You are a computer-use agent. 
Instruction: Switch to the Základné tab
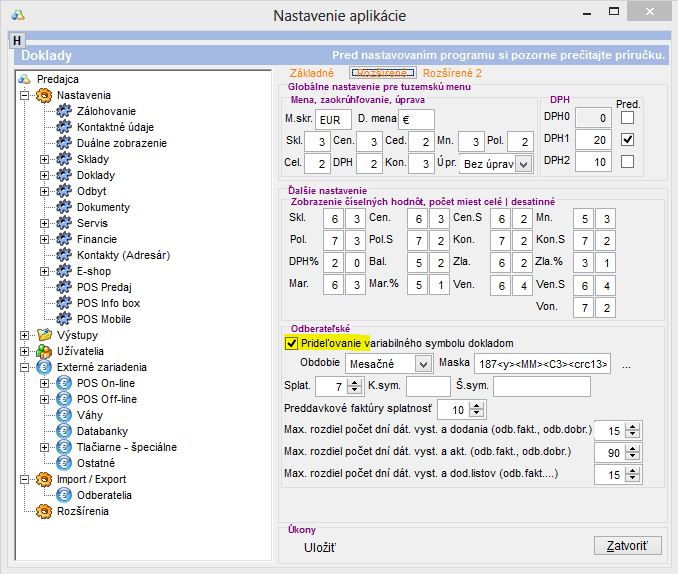(x=311, y=73)
